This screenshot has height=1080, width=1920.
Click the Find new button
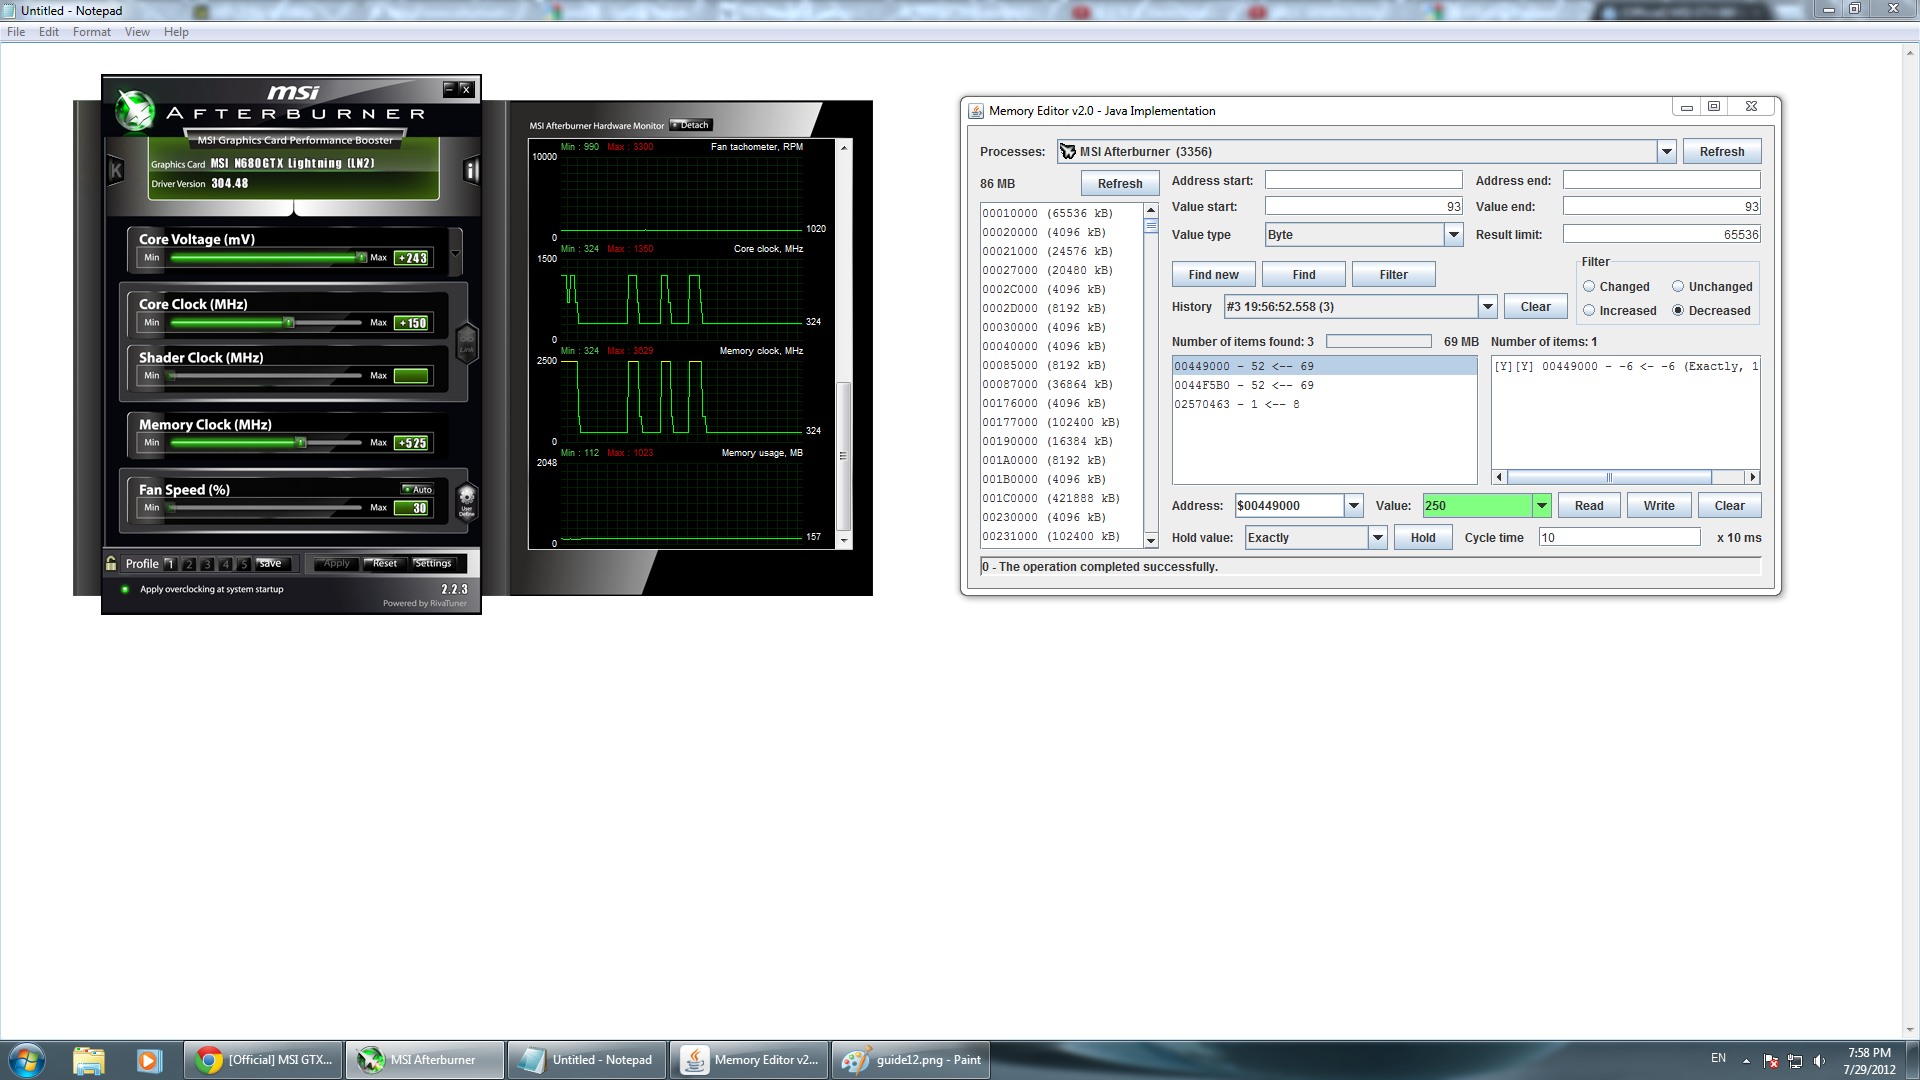tap(1213, 275)
